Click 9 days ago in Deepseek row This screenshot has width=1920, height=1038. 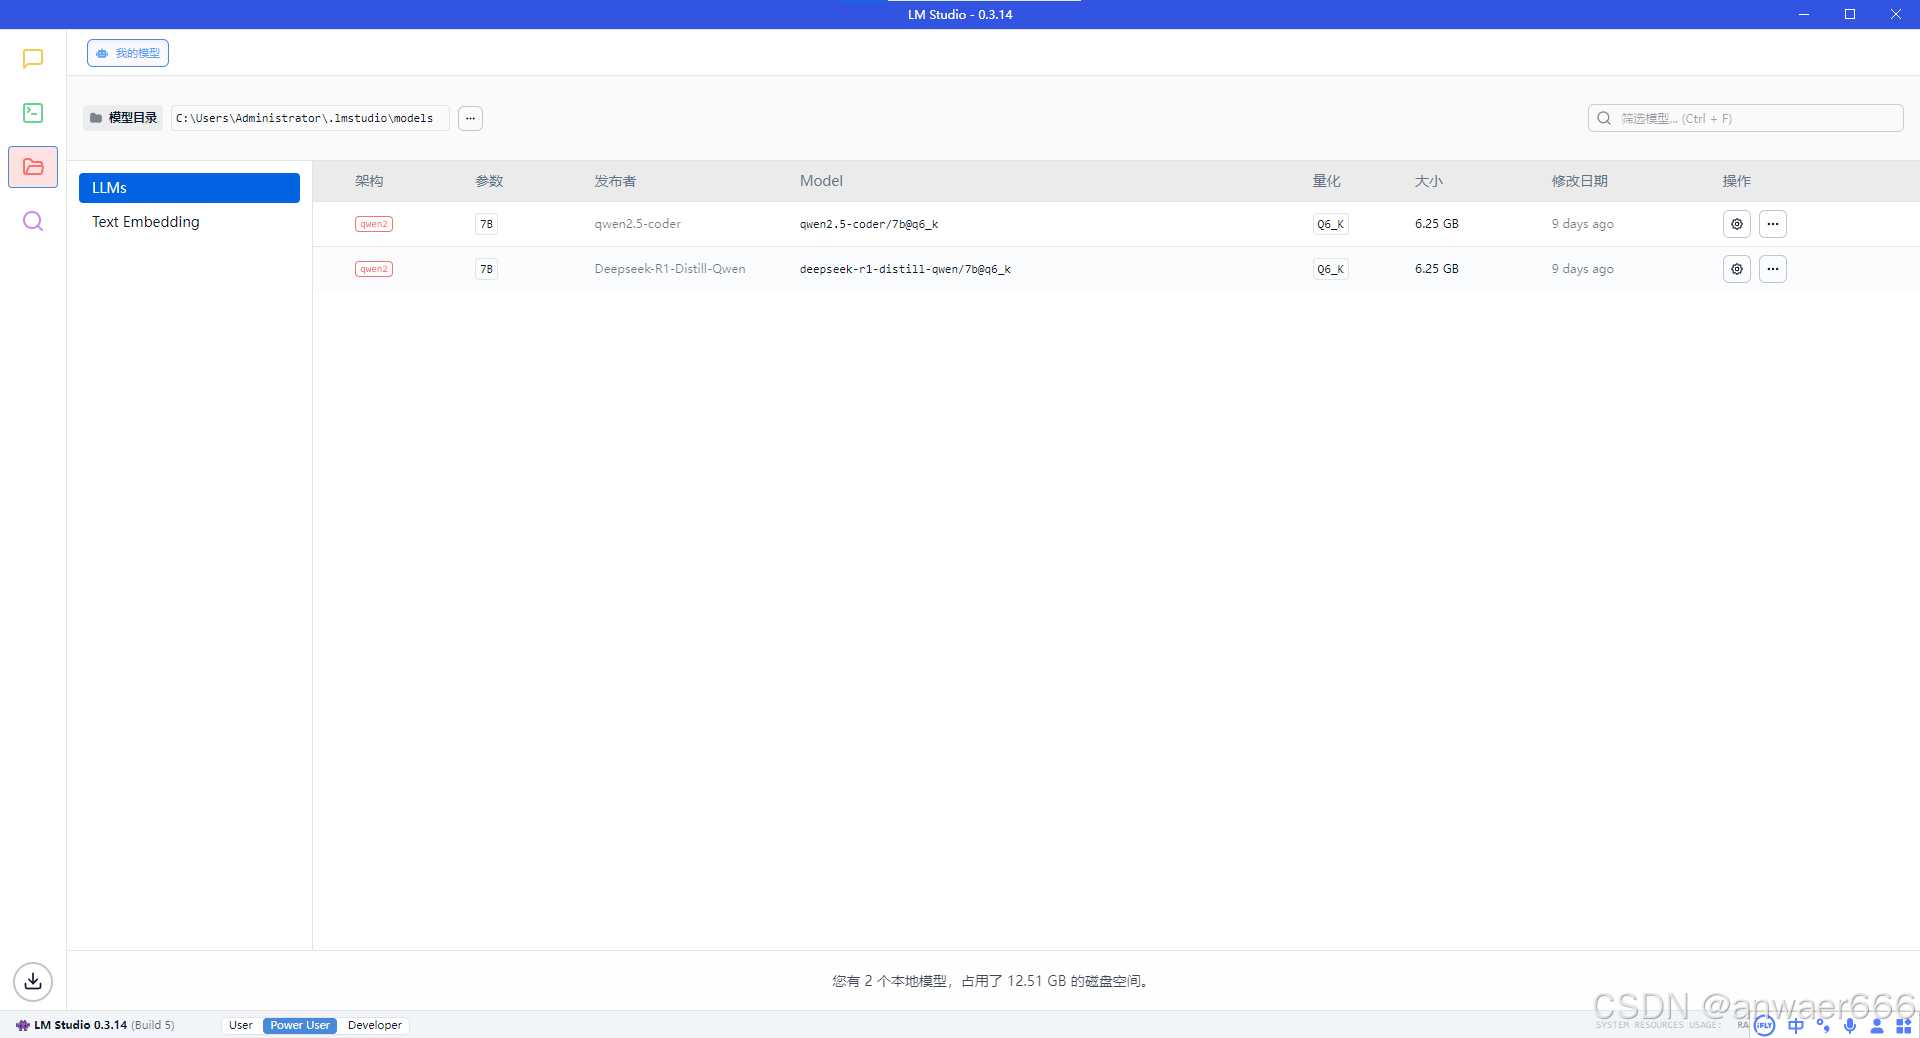(x=1582, y=269)
